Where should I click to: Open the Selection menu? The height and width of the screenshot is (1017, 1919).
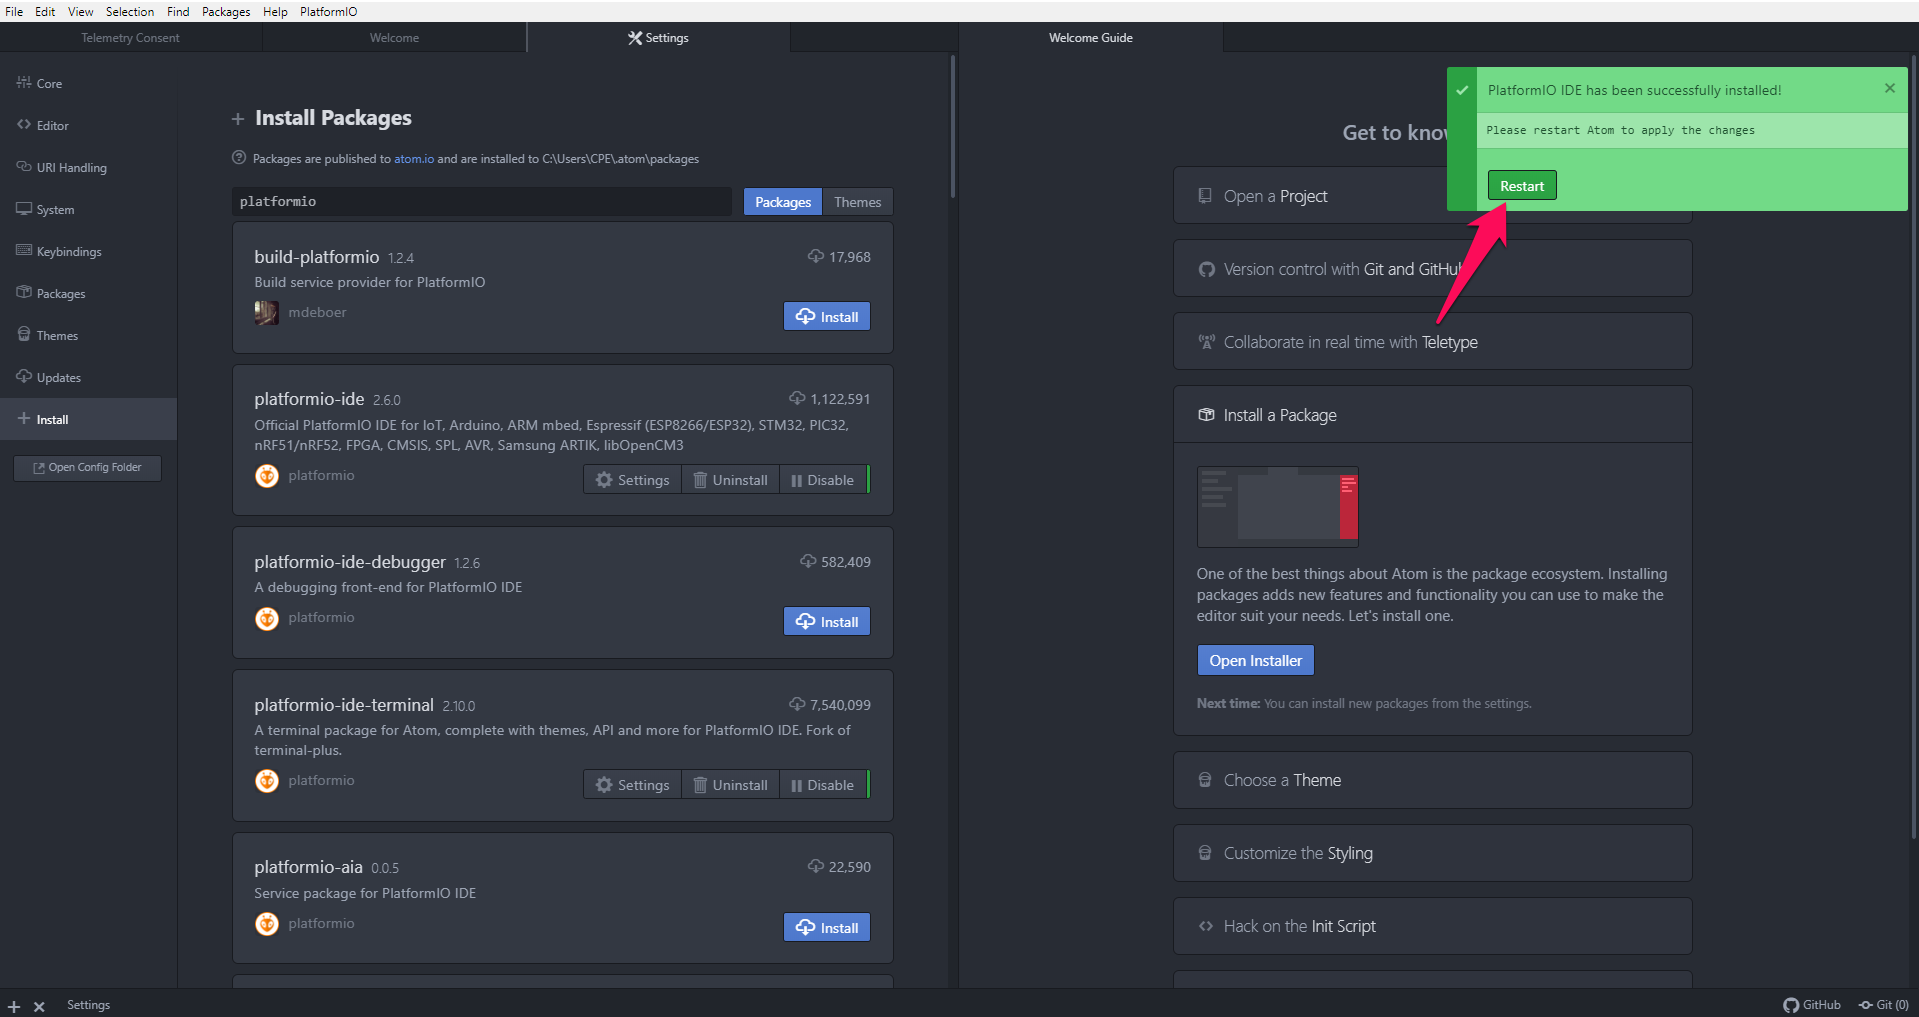pos(130,11)
